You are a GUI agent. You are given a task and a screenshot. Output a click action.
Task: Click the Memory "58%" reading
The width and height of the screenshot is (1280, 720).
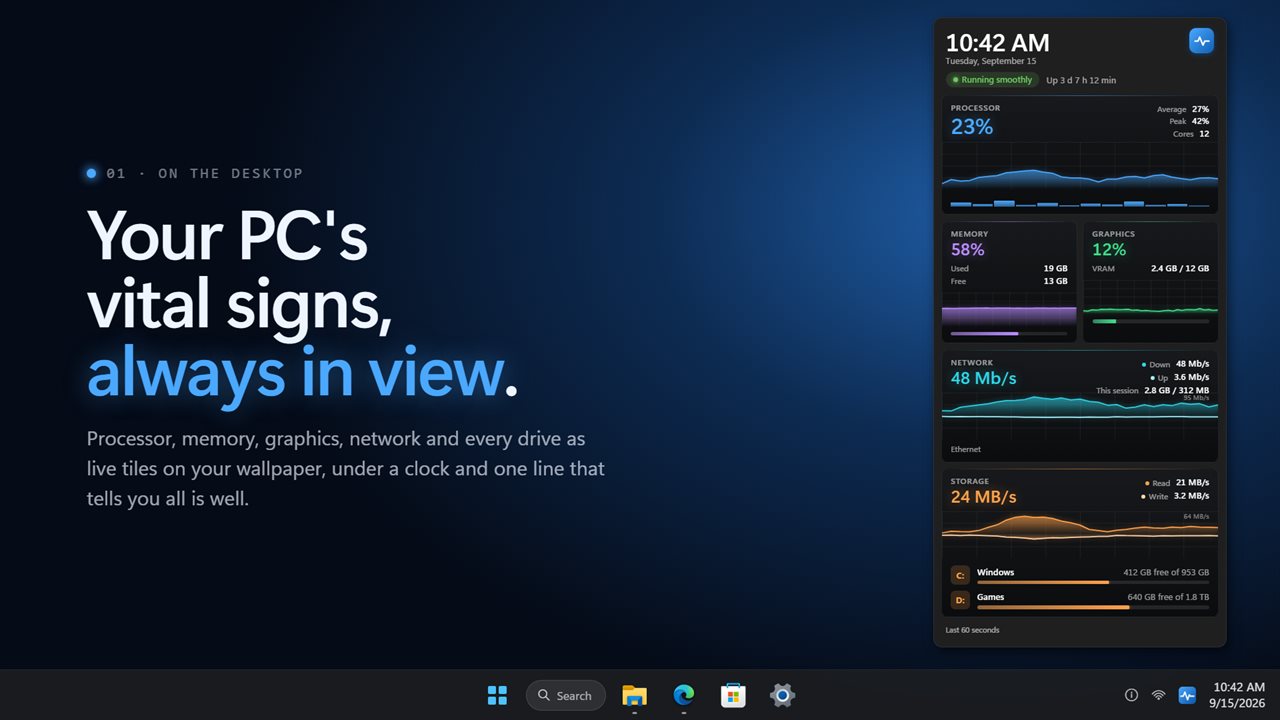pos(968,250)
